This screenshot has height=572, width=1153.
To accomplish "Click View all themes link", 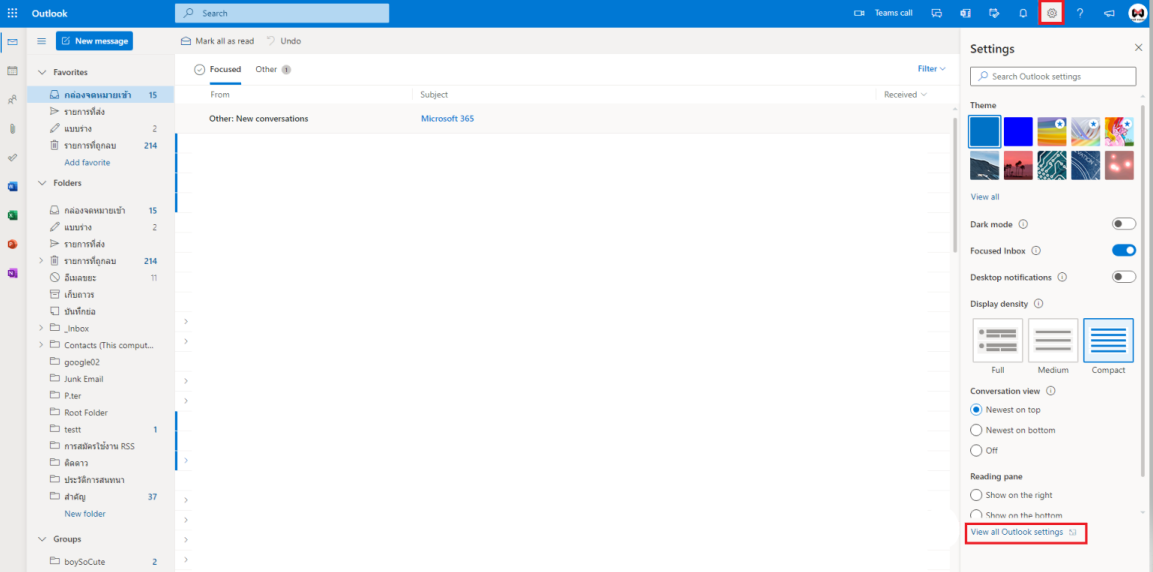I will pyautogui.click(x=985, y=197).
